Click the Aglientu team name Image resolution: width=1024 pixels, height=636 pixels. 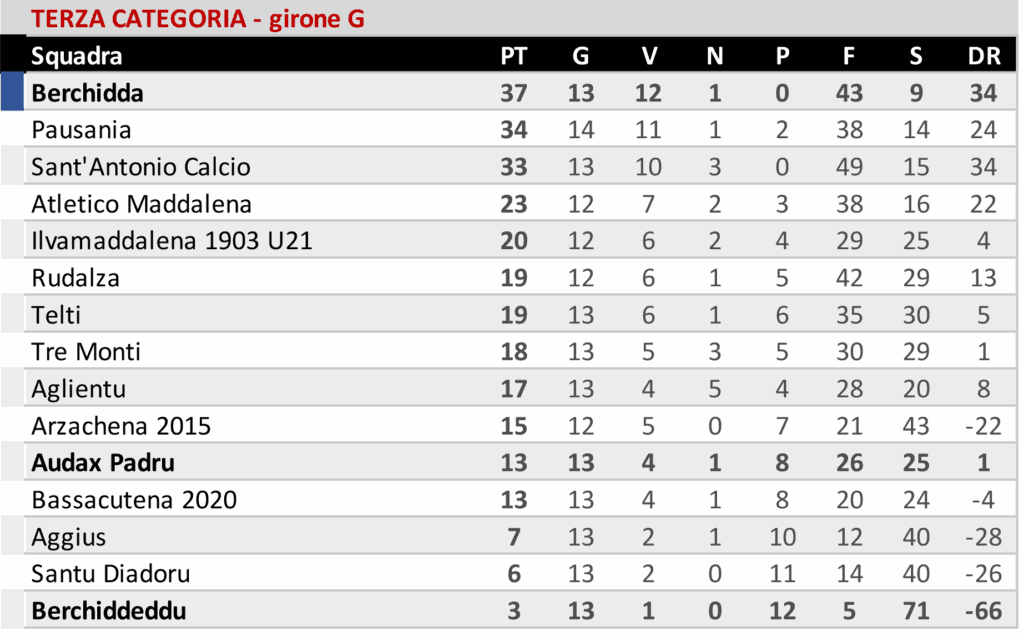(79, 389)
